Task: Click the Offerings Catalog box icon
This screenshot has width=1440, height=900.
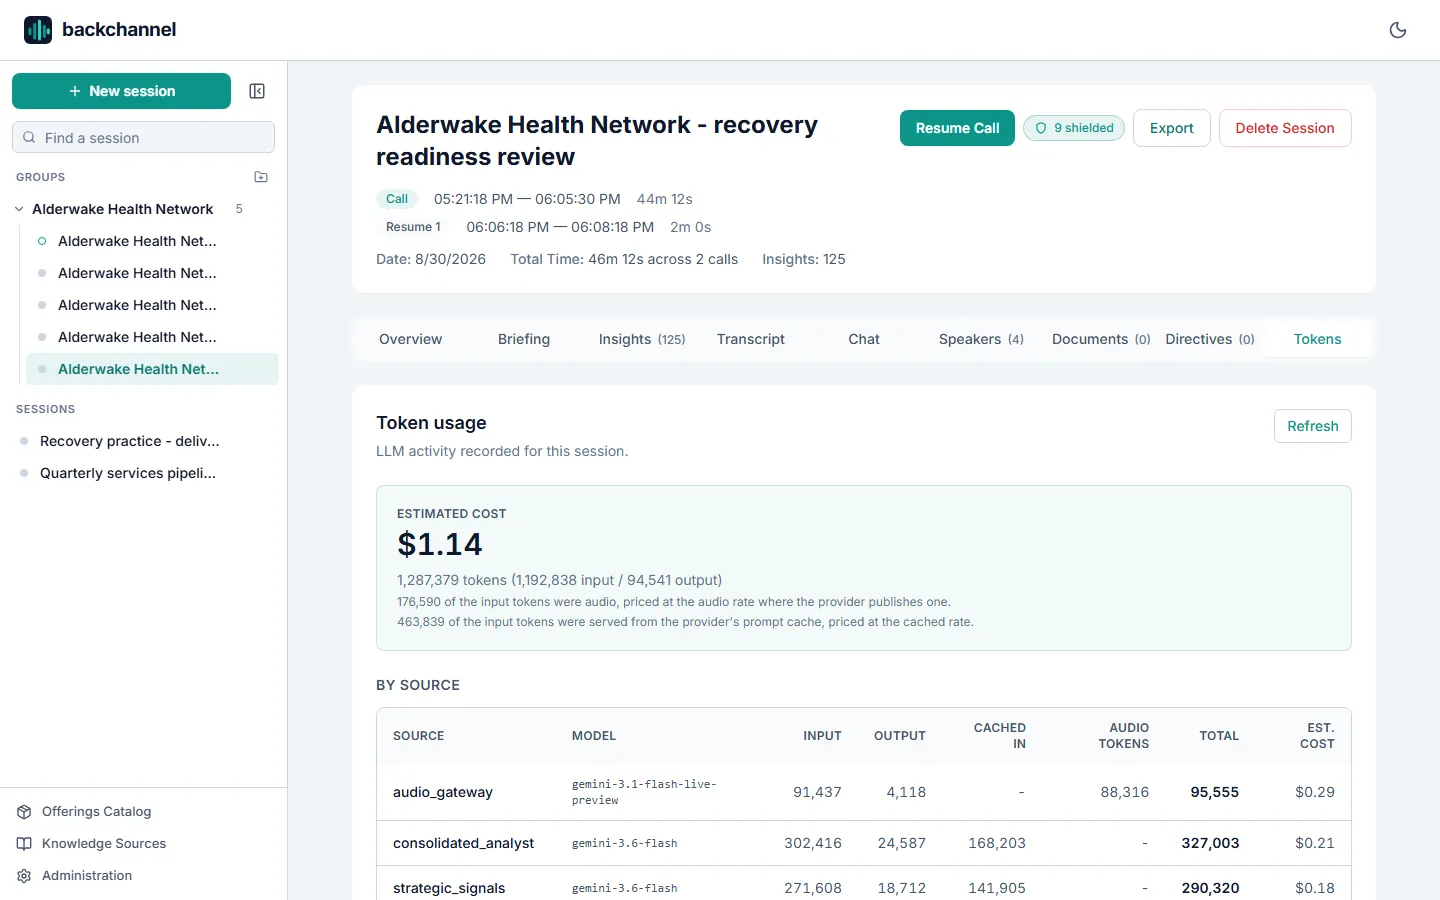Action: click(x=24, y=812)
